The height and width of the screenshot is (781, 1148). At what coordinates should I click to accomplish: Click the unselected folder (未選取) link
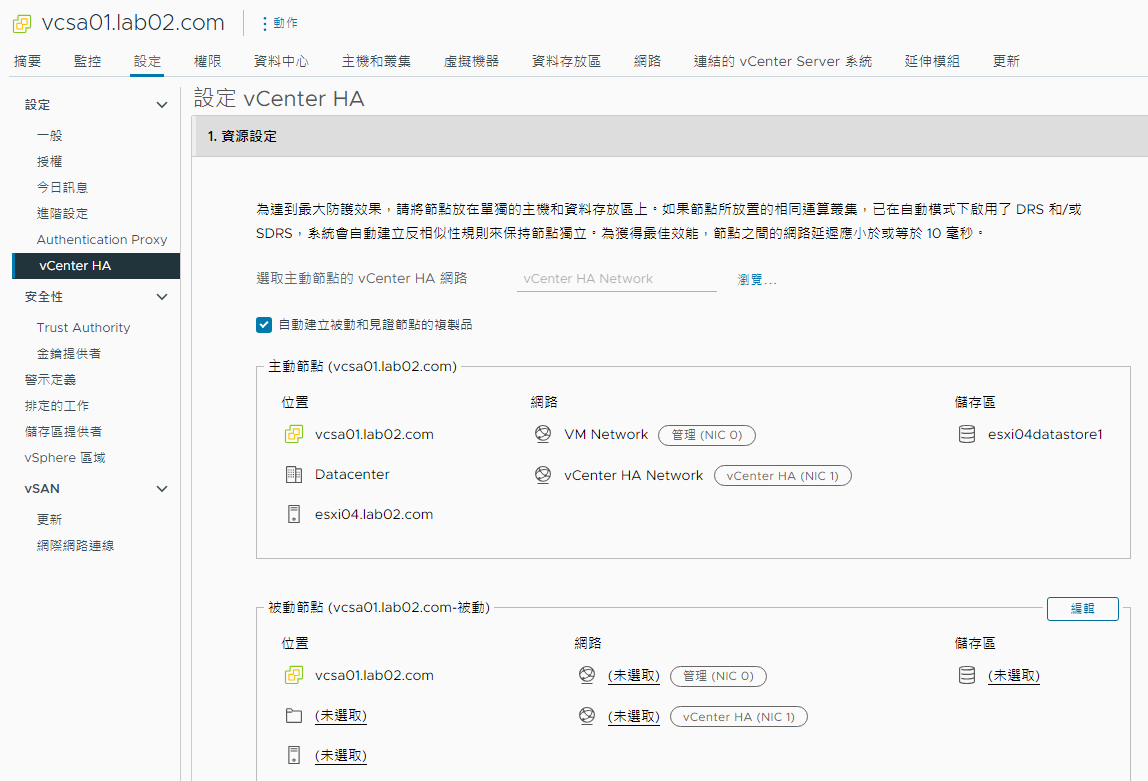[340, 716]
